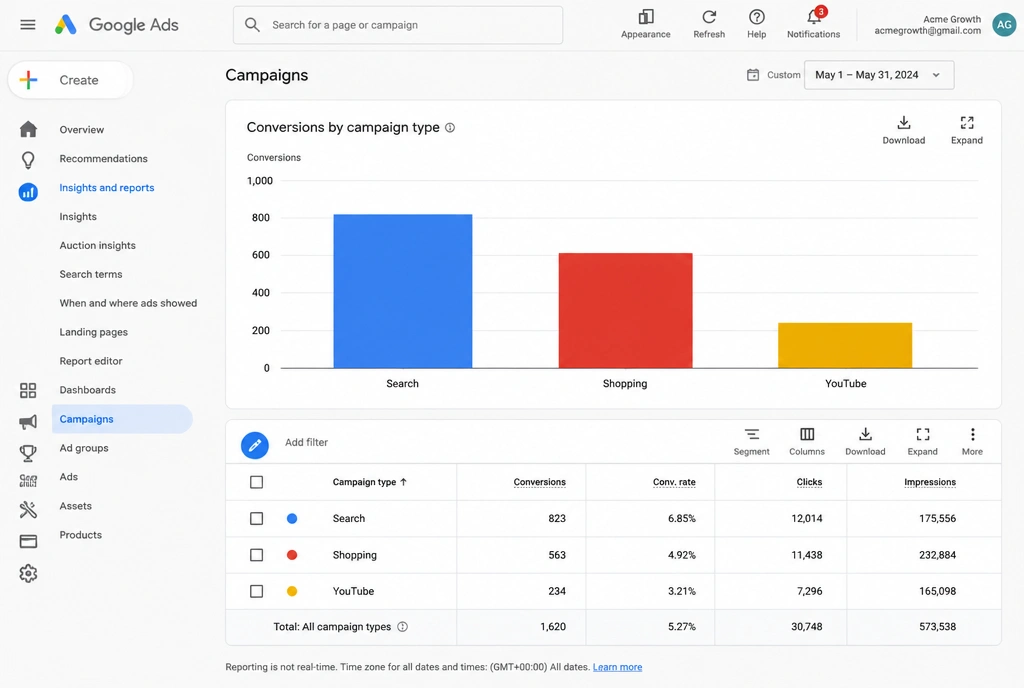
Task: Click the Create button
Action: 71,80
